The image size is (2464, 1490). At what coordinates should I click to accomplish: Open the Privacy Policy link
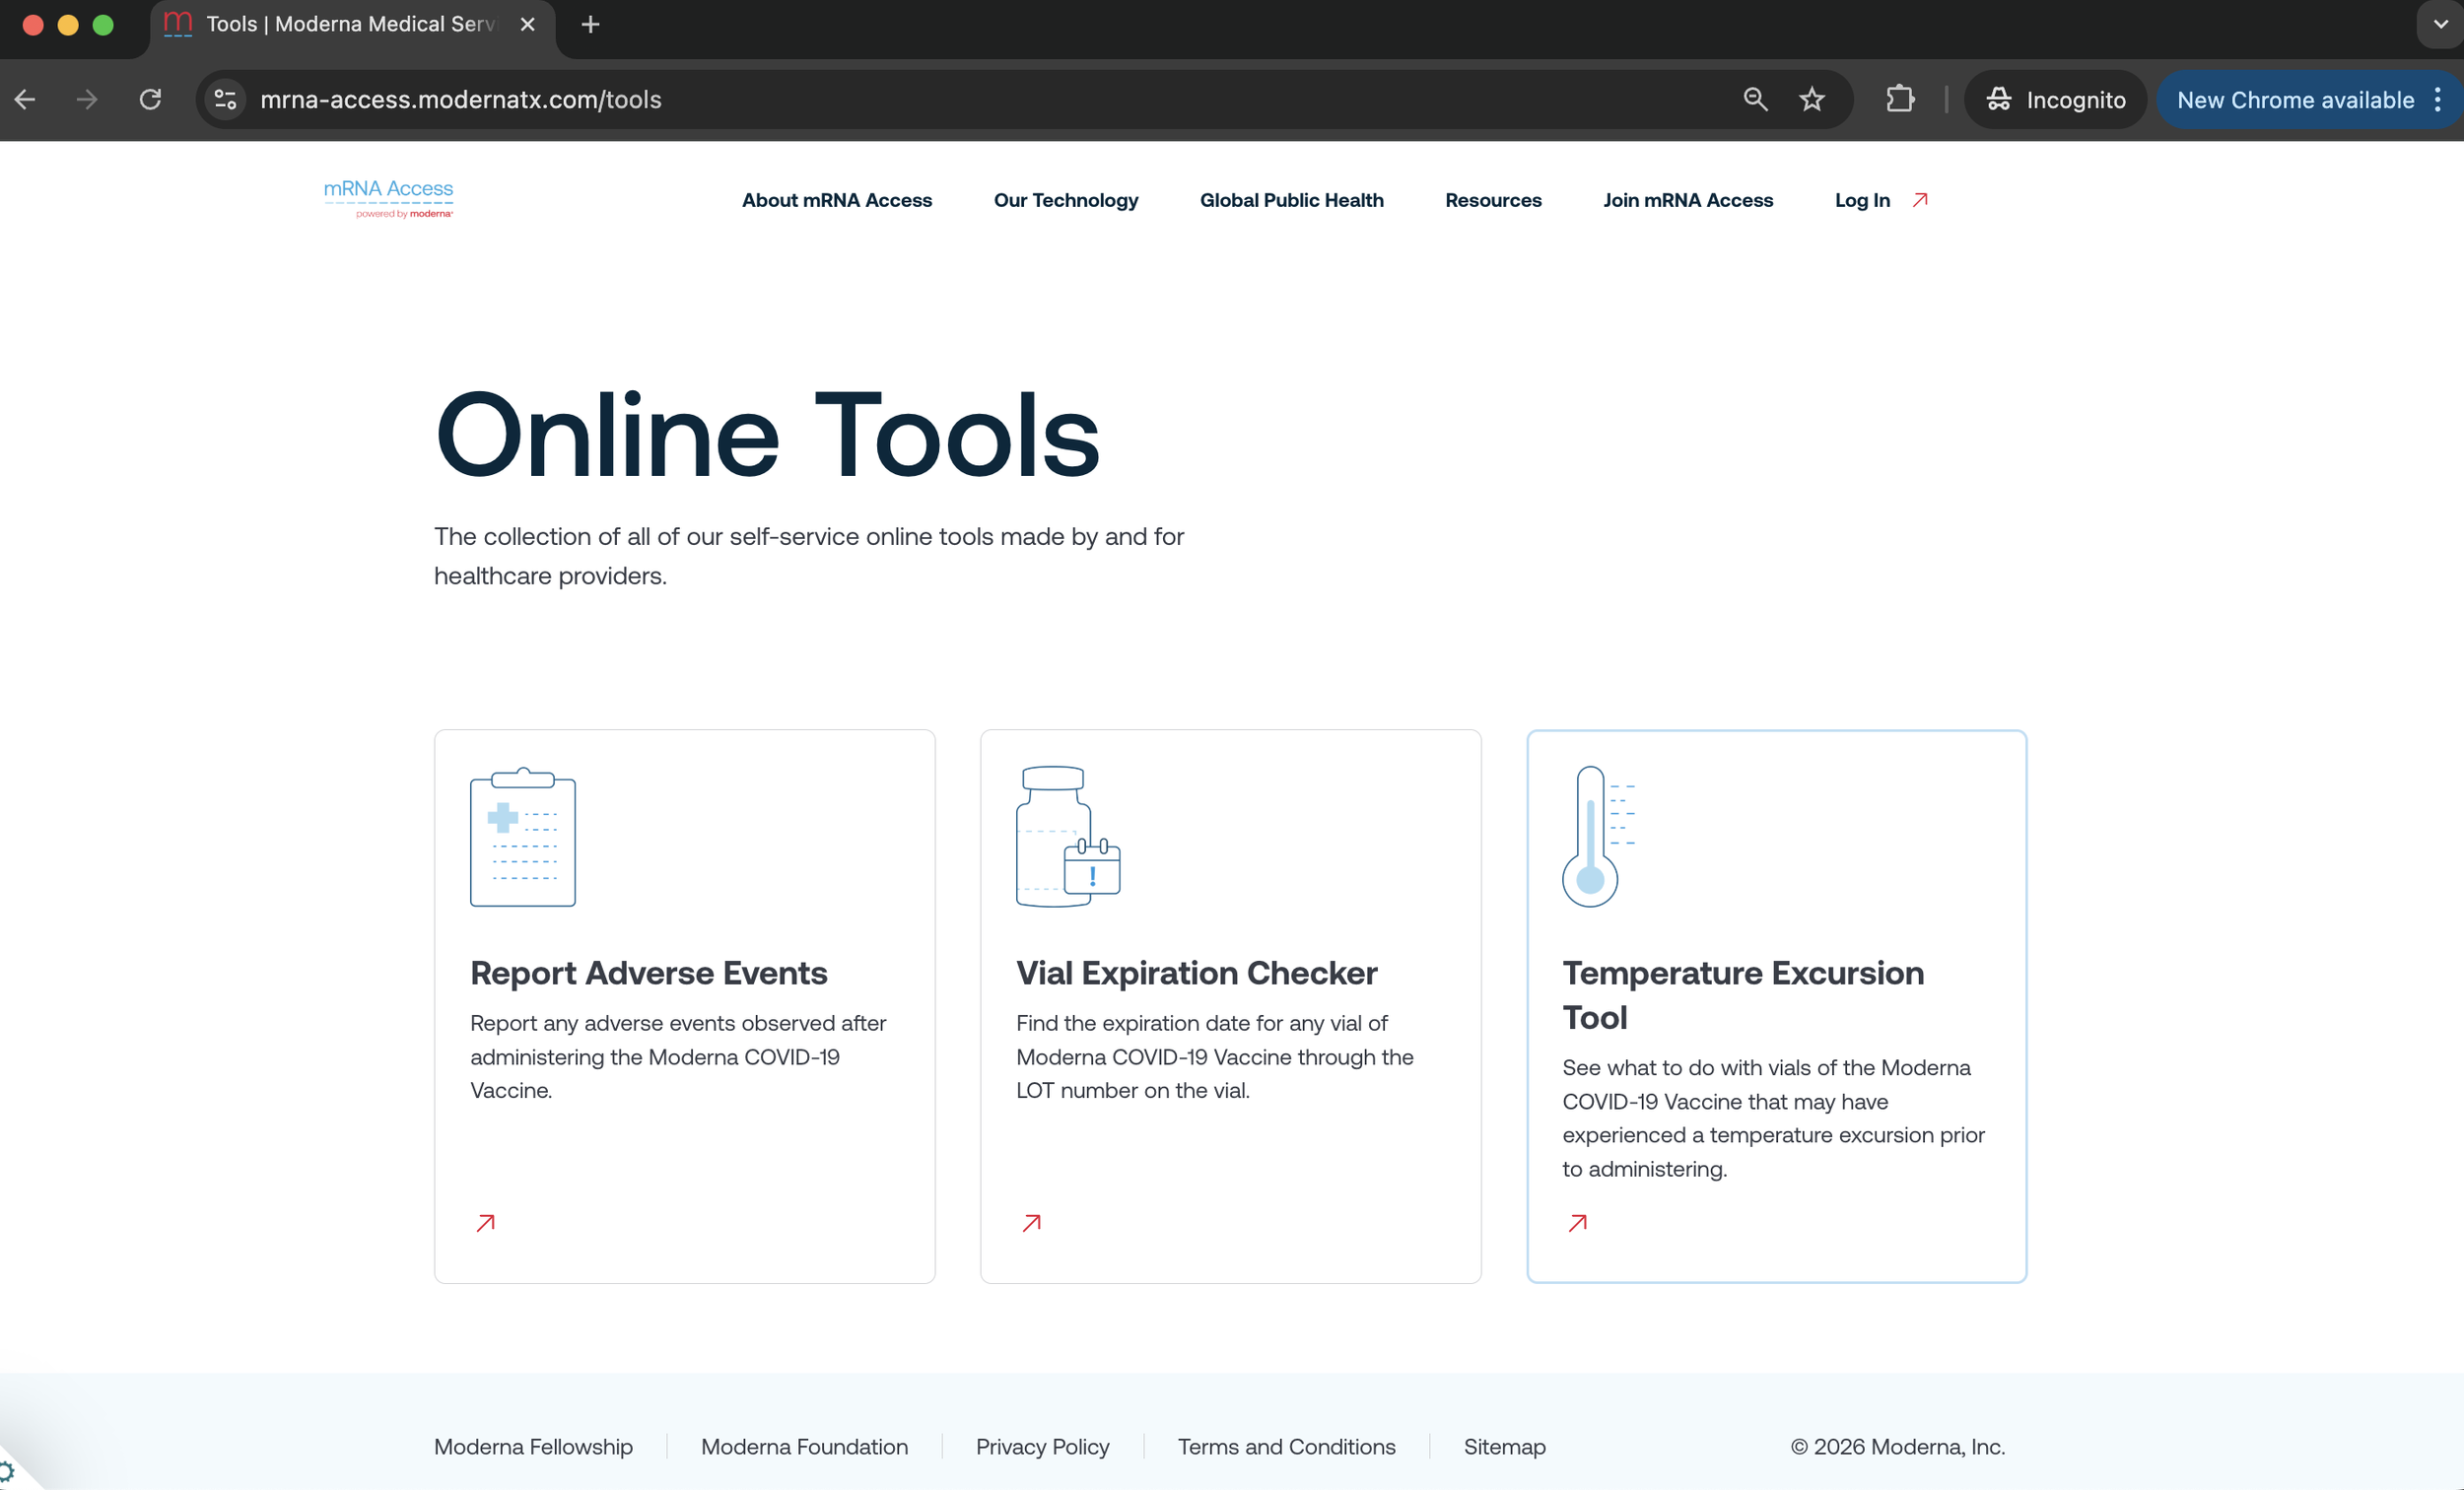point(1042,1447)
